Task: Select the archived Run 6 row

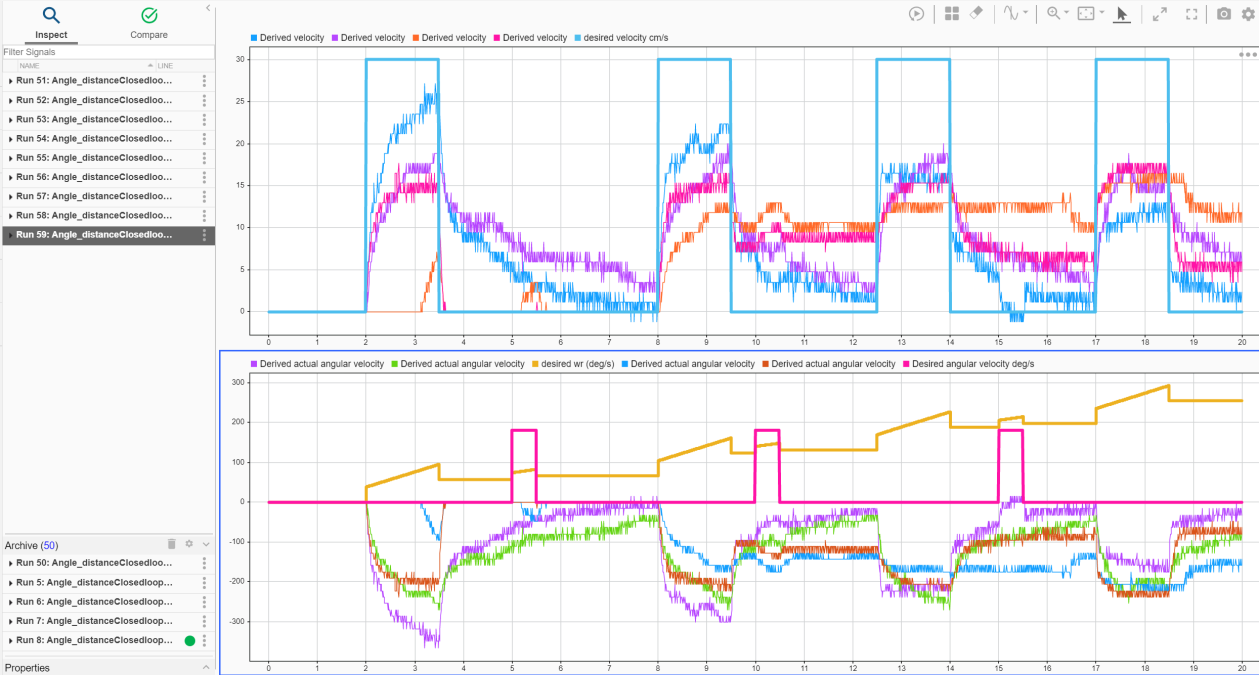Action: [108, 602]
